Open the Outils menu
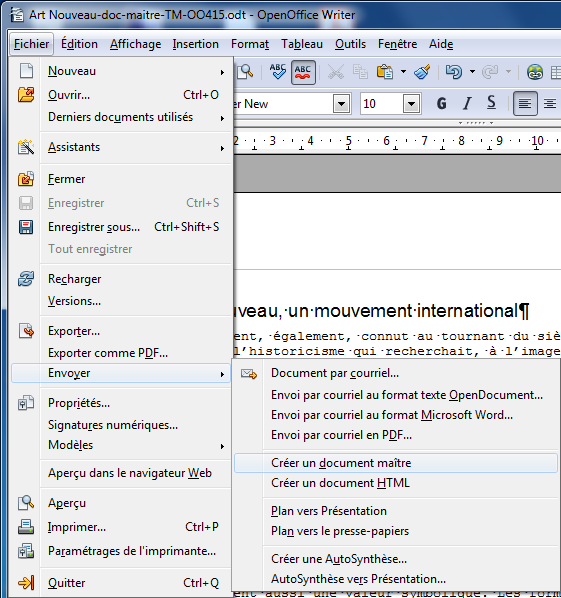 point(350,44)
